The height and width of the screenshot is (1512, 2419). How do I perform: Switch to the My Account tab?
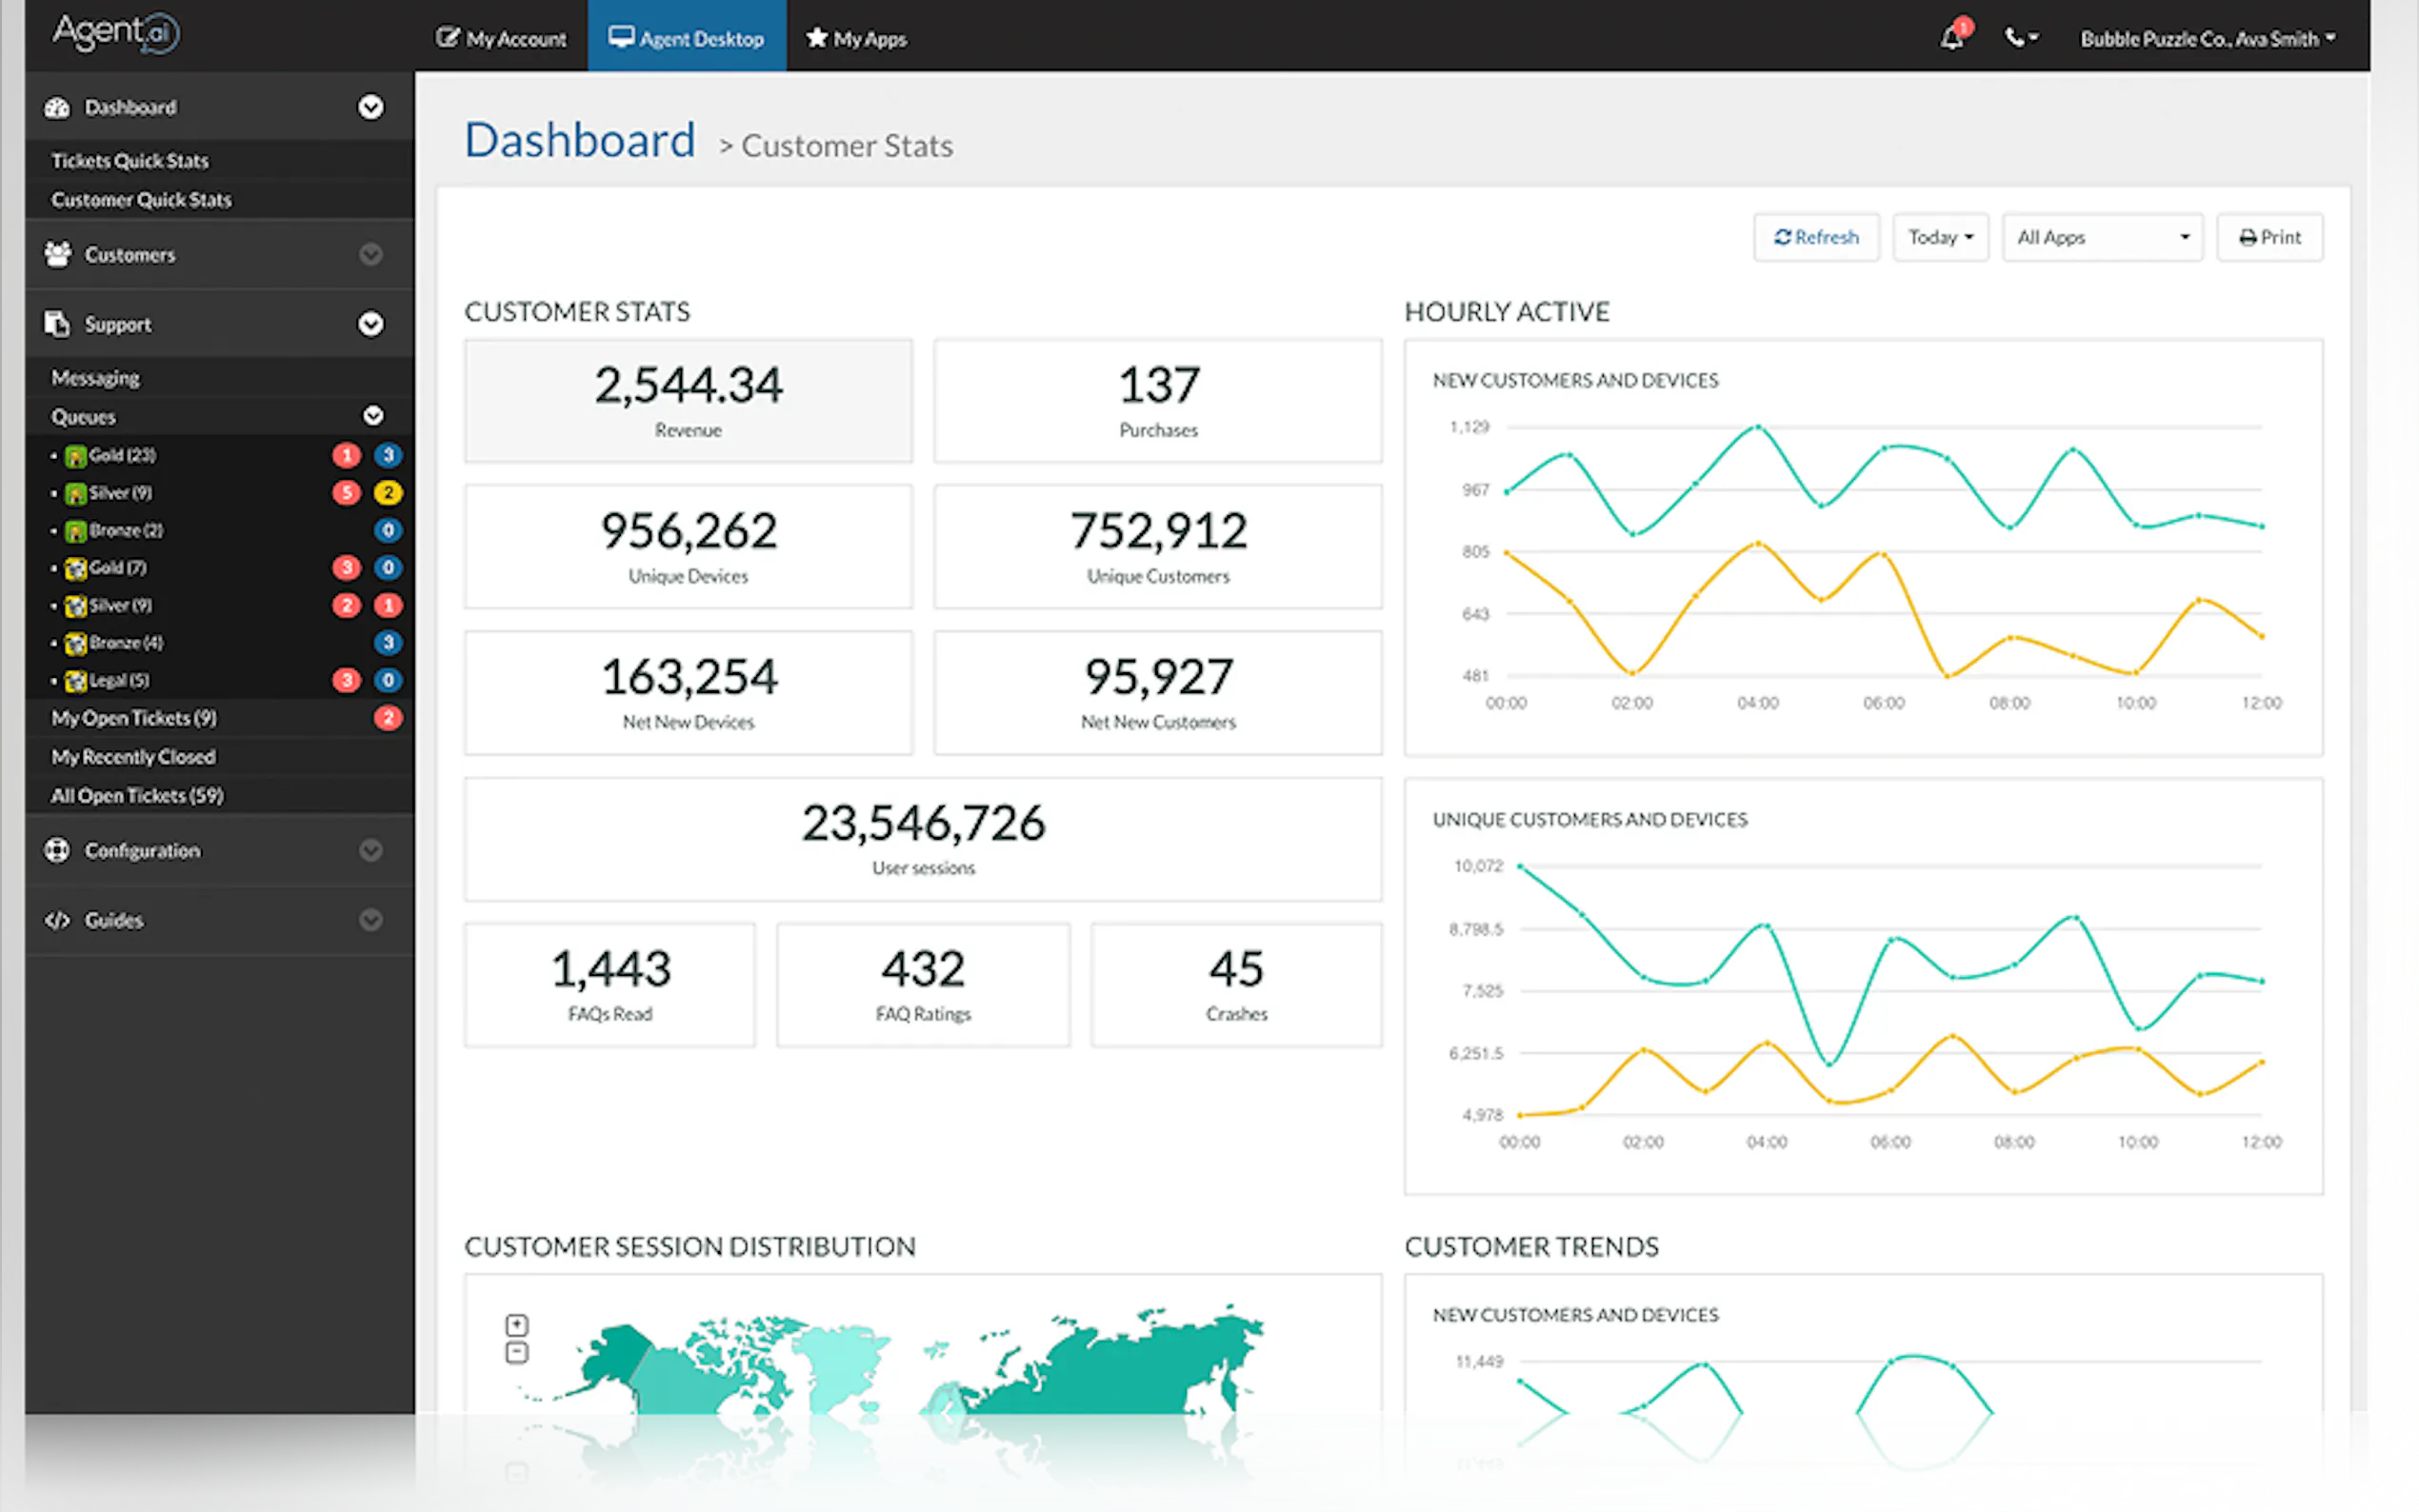click(x=501, y=38)
